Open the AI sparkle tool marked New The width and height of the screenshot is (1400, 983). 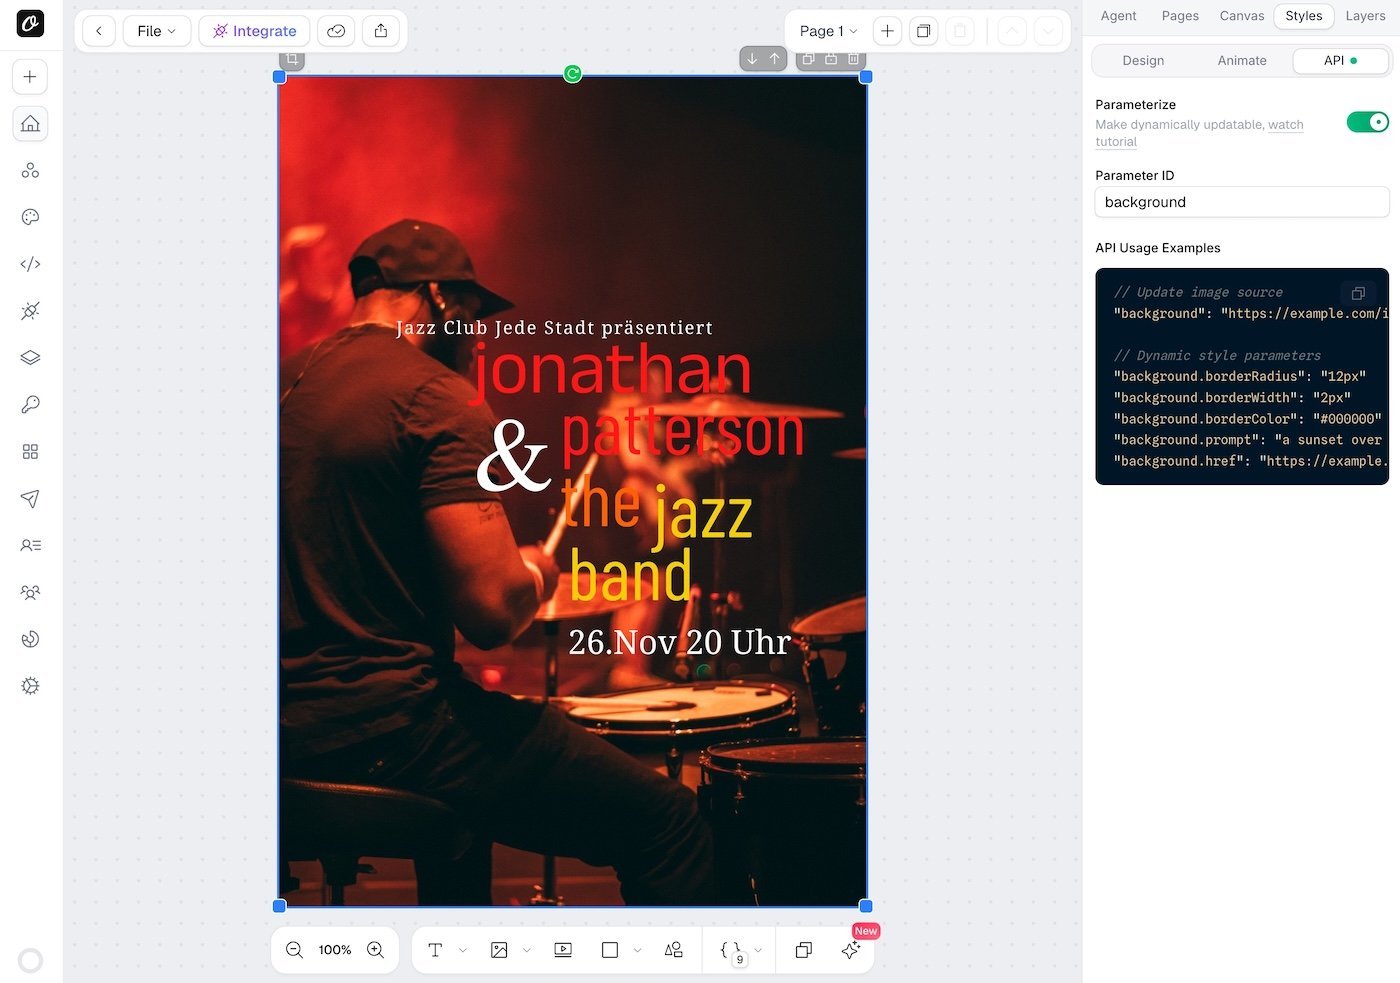[x=851, y=950]
